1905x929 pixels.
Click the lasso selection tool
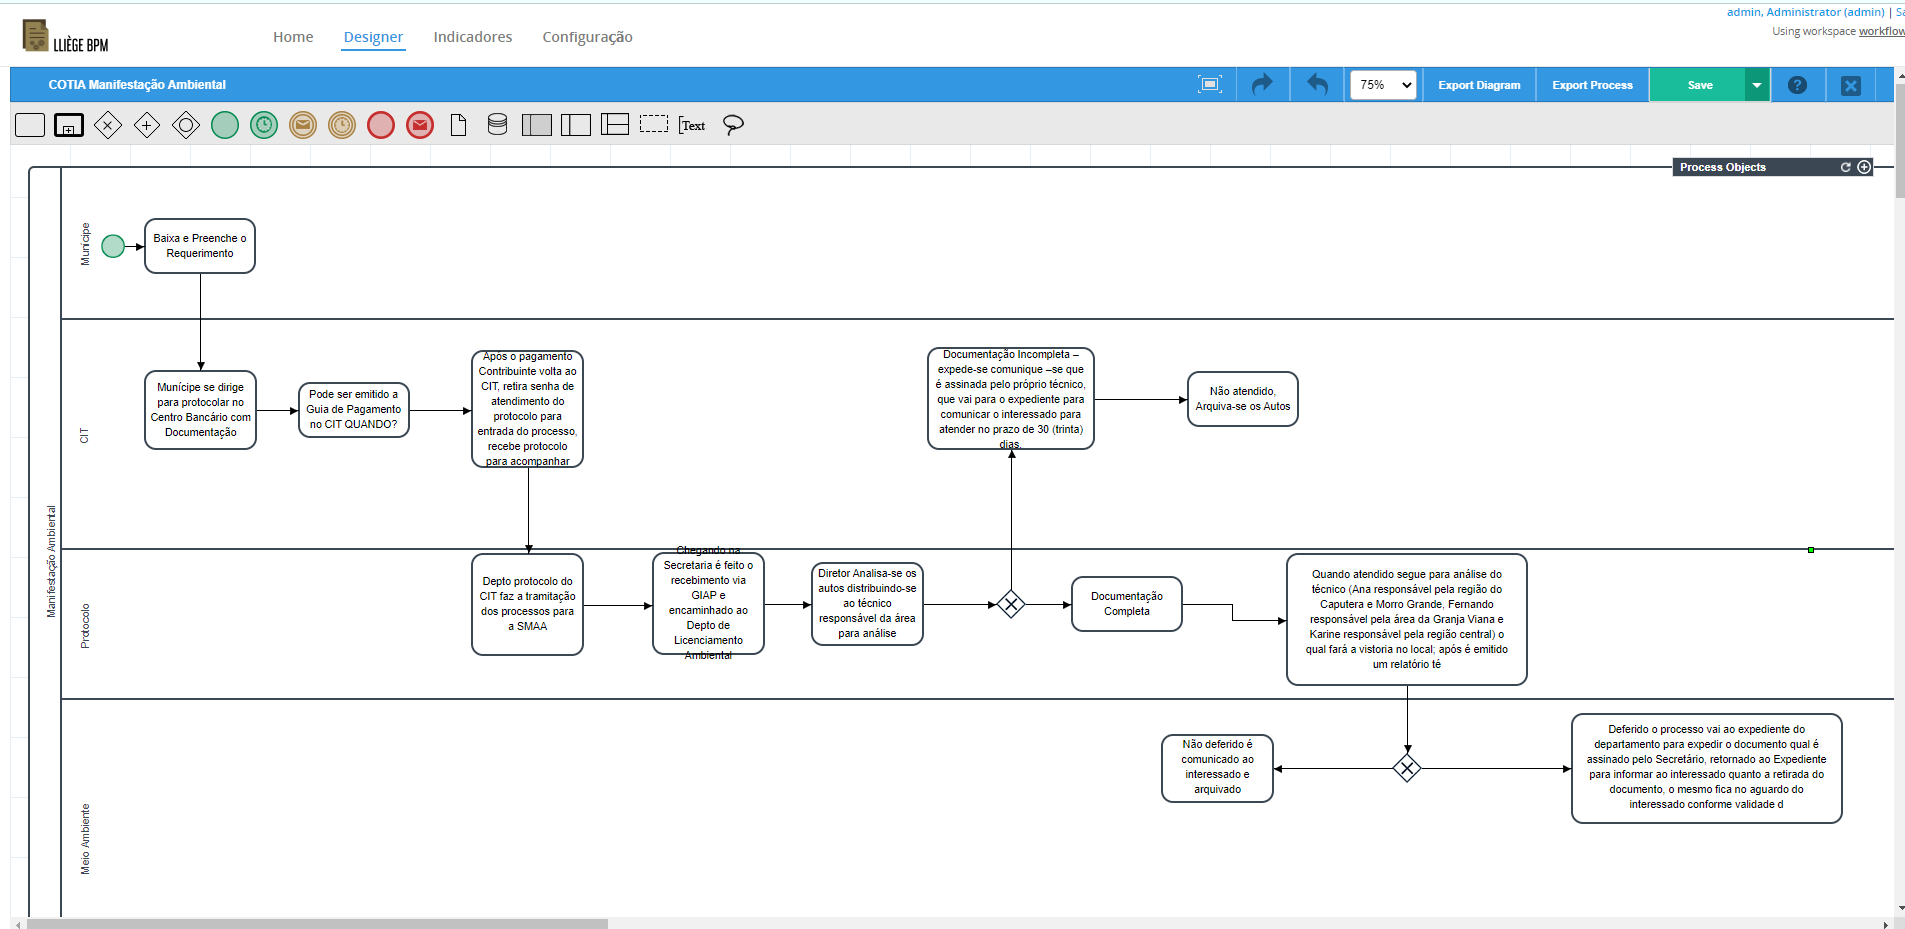pos(733,125)
